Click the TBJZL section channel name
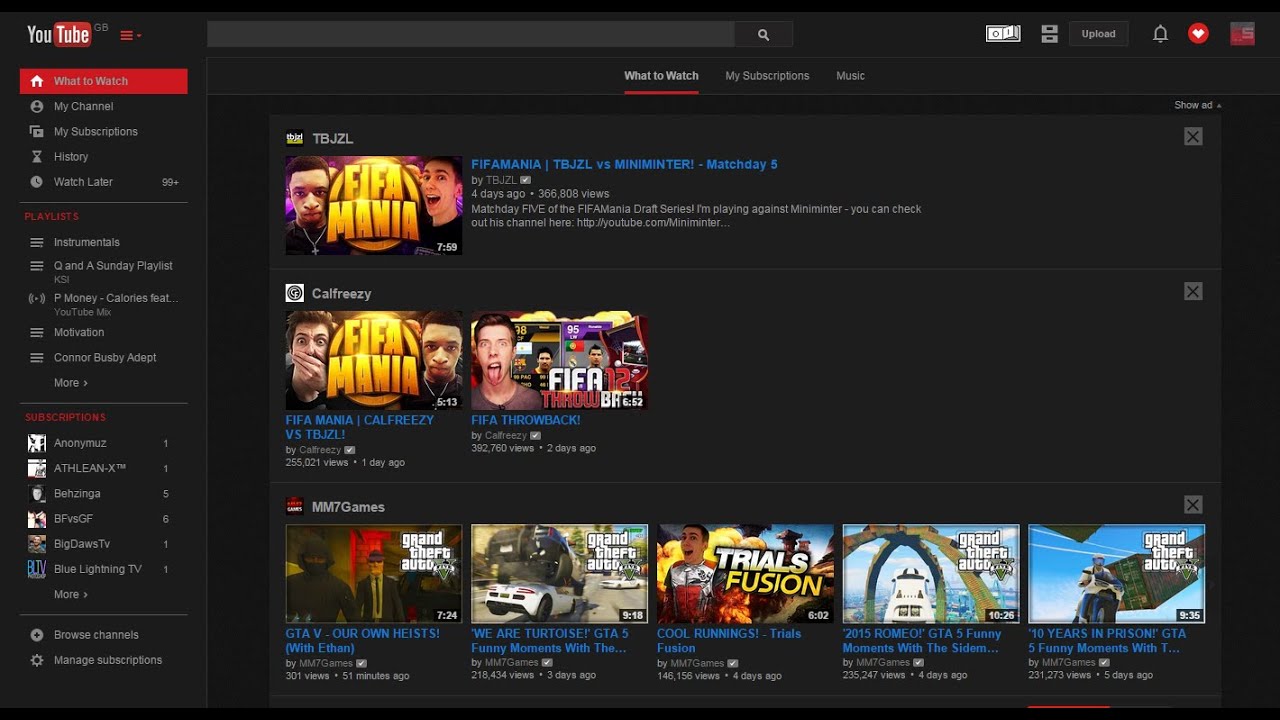The height and width of the screenshot is (720, 1280). tap(332, 138)
